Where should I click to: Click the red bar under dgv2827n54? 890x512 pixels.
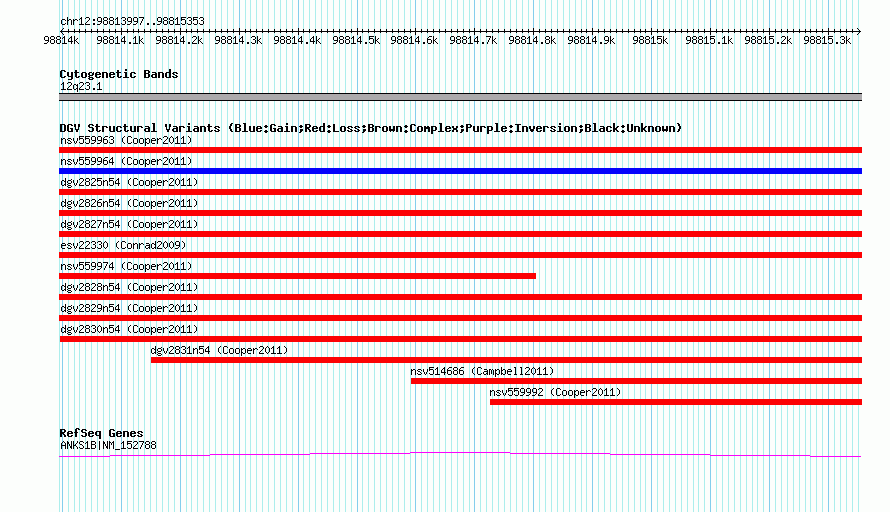460,234
